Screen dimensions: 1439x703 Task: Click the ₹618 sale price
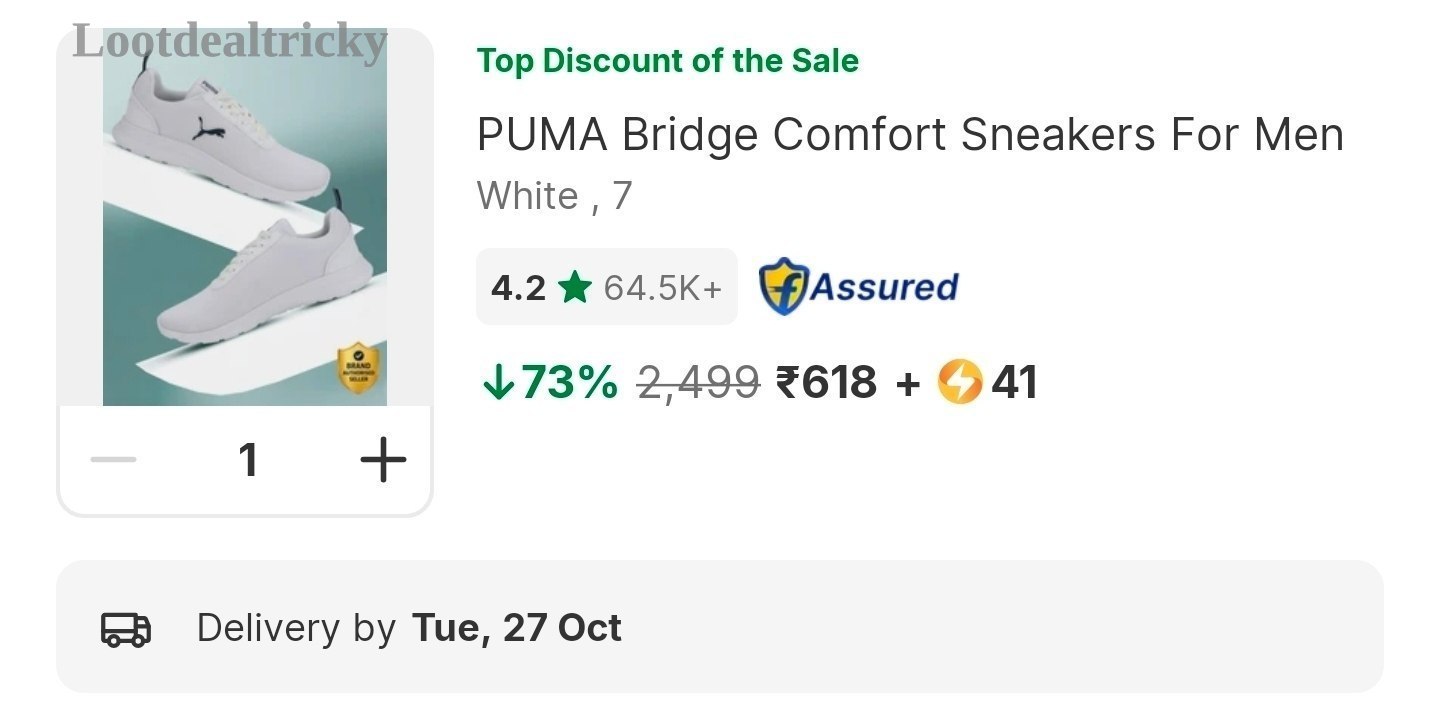827,382
